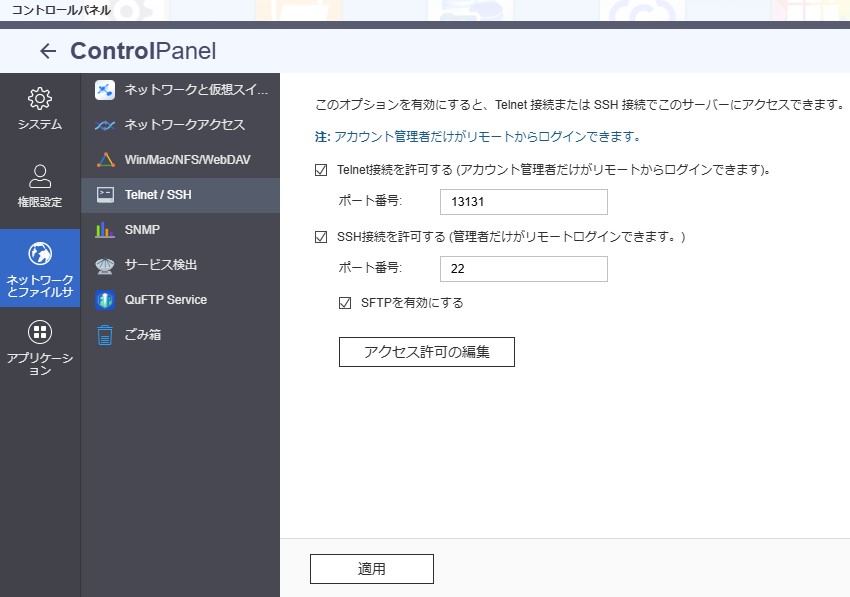
Task: Click the SNMP bar chart icon
Action: click(105, 229)
